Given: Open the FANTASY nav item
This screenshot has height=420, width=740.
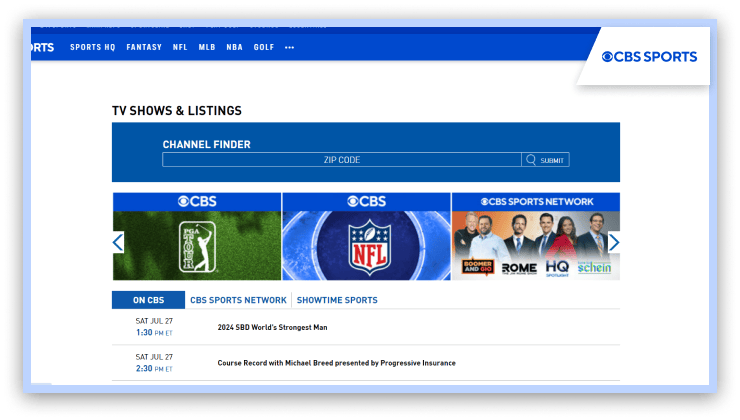Looking at the screenshot, I should coord(144,47).
